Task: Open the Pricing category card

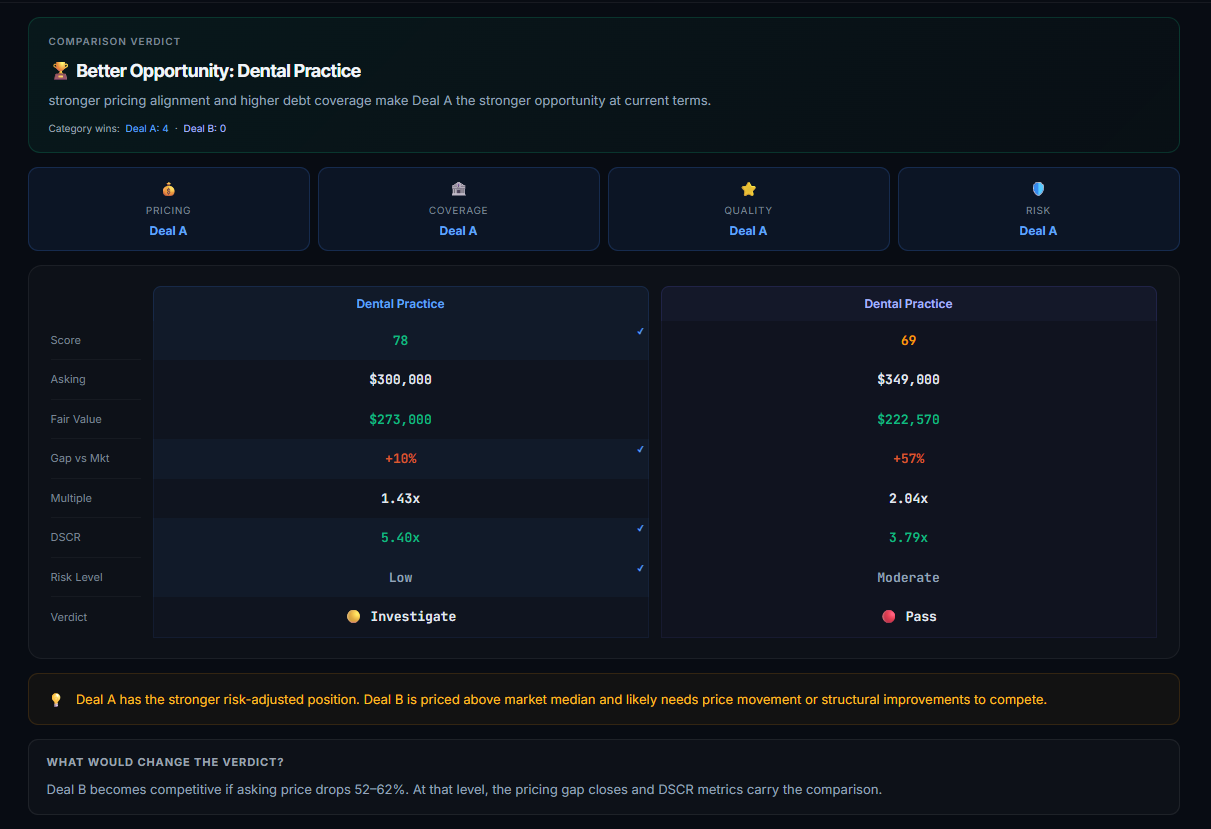Action: [168, 209]
